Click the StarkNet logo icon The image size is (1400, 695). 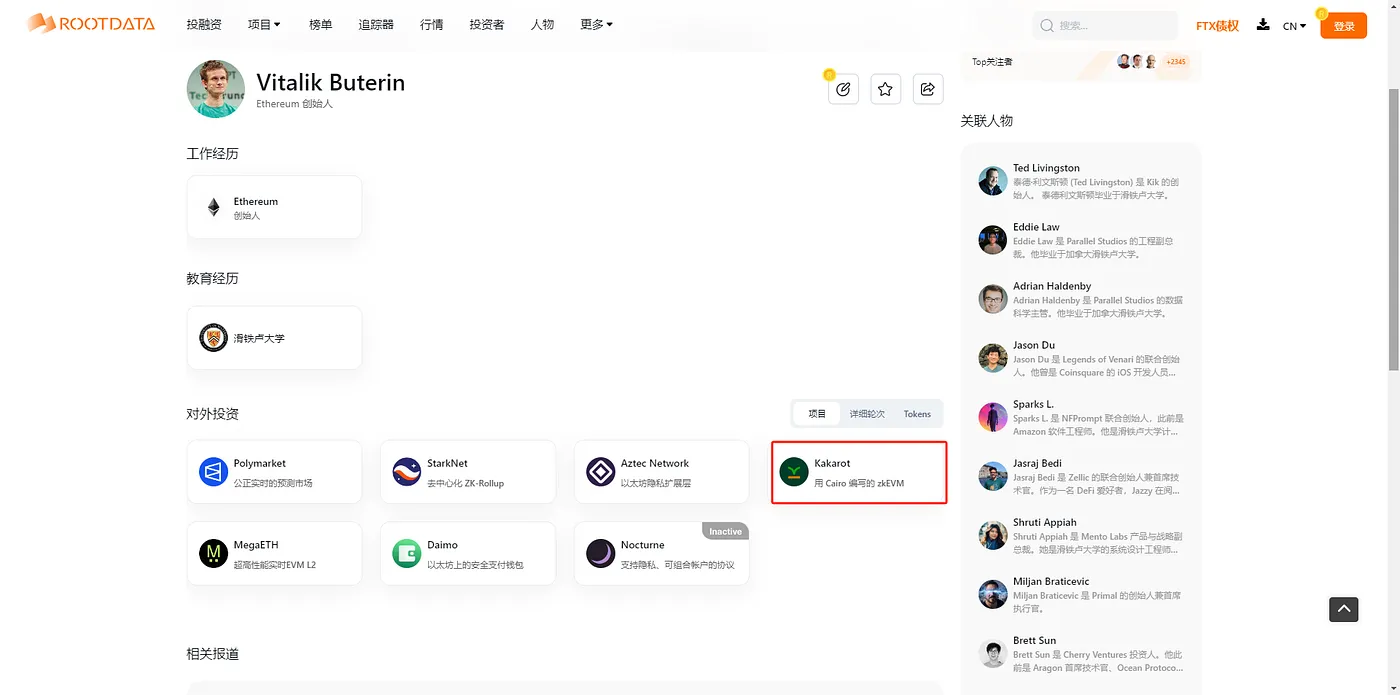tap(406, 472)
